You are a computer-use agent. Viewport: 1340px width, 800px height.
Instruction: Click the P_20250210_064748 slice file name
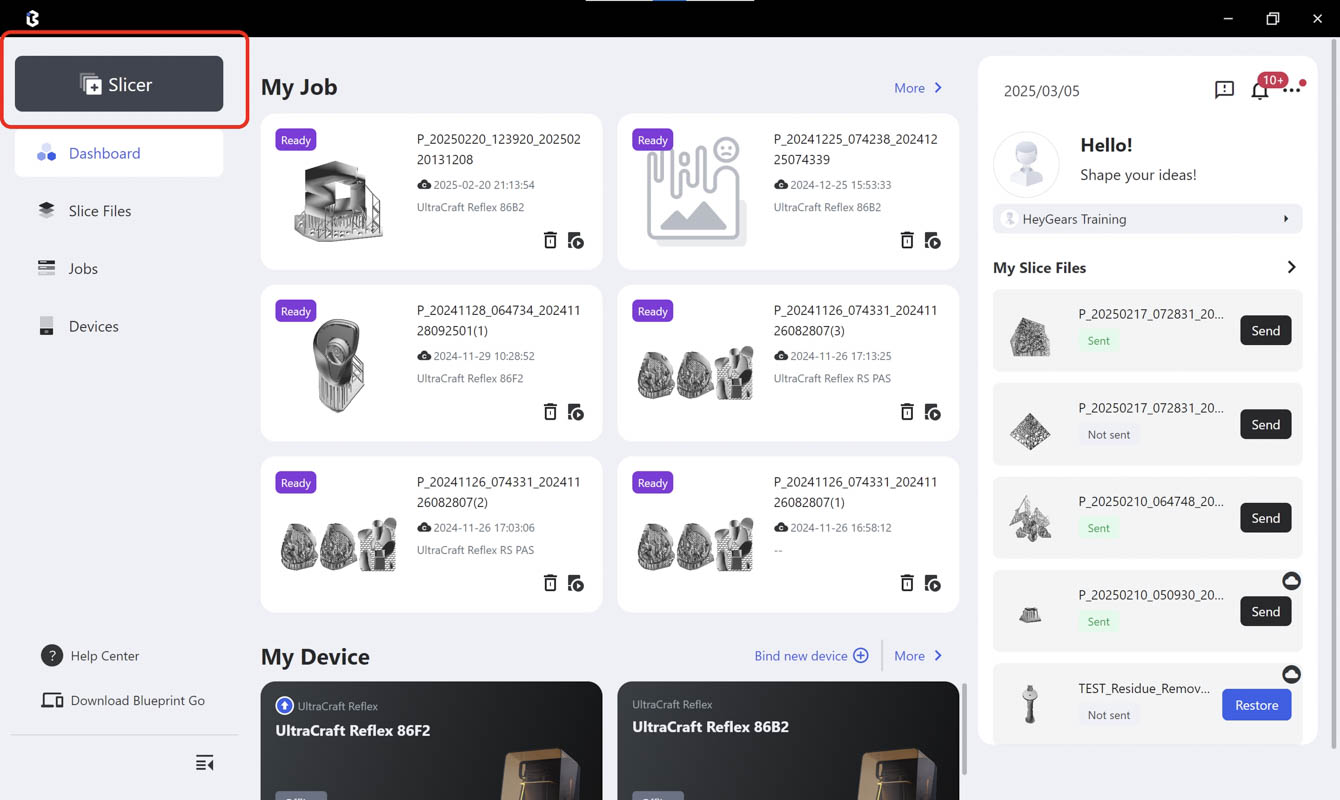point(1151,501)
